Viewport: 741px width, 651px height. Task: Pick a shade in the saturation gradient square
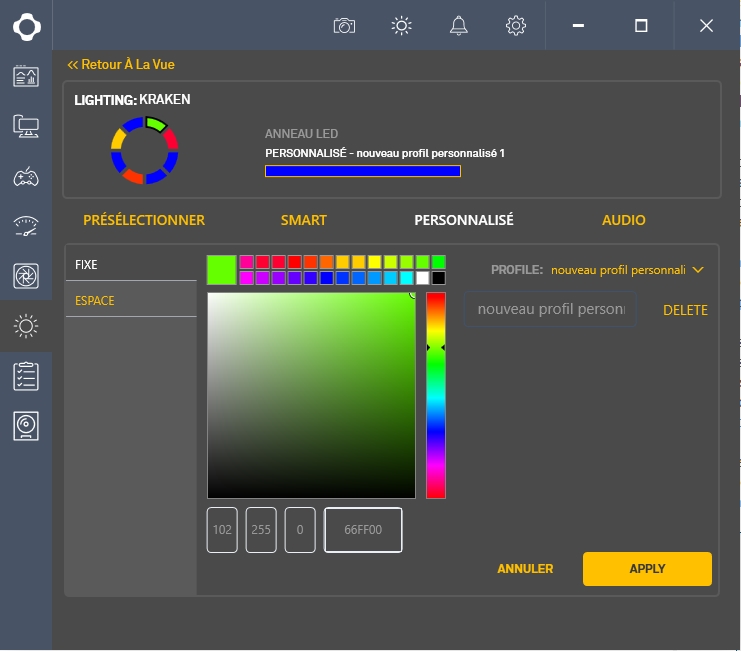311,395
